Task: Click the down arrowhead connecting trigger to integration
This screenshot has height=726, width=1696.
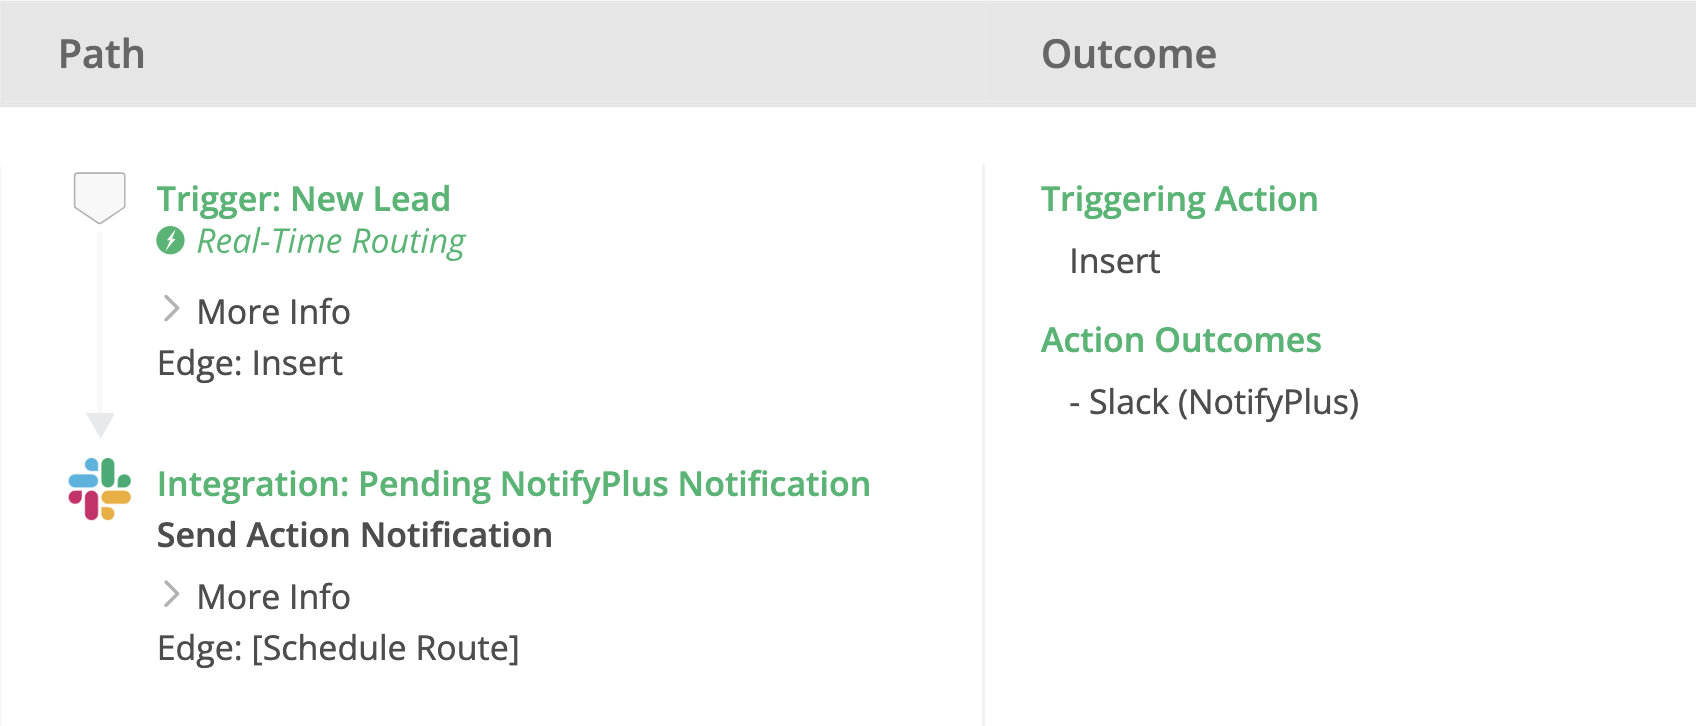Action: click(x=100, y=424)
